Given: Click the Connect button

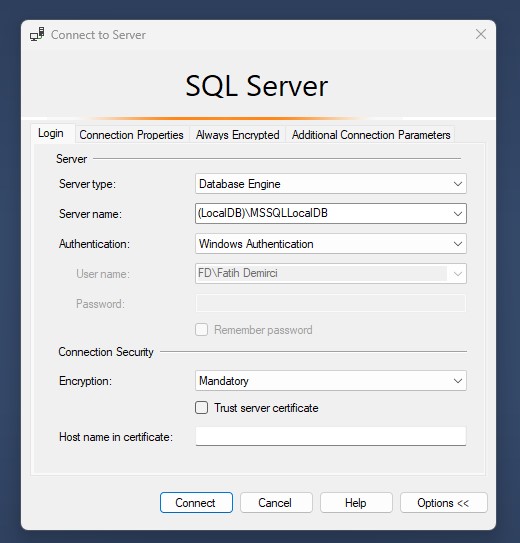Looking at the screenshot, I should click(196, 502).
